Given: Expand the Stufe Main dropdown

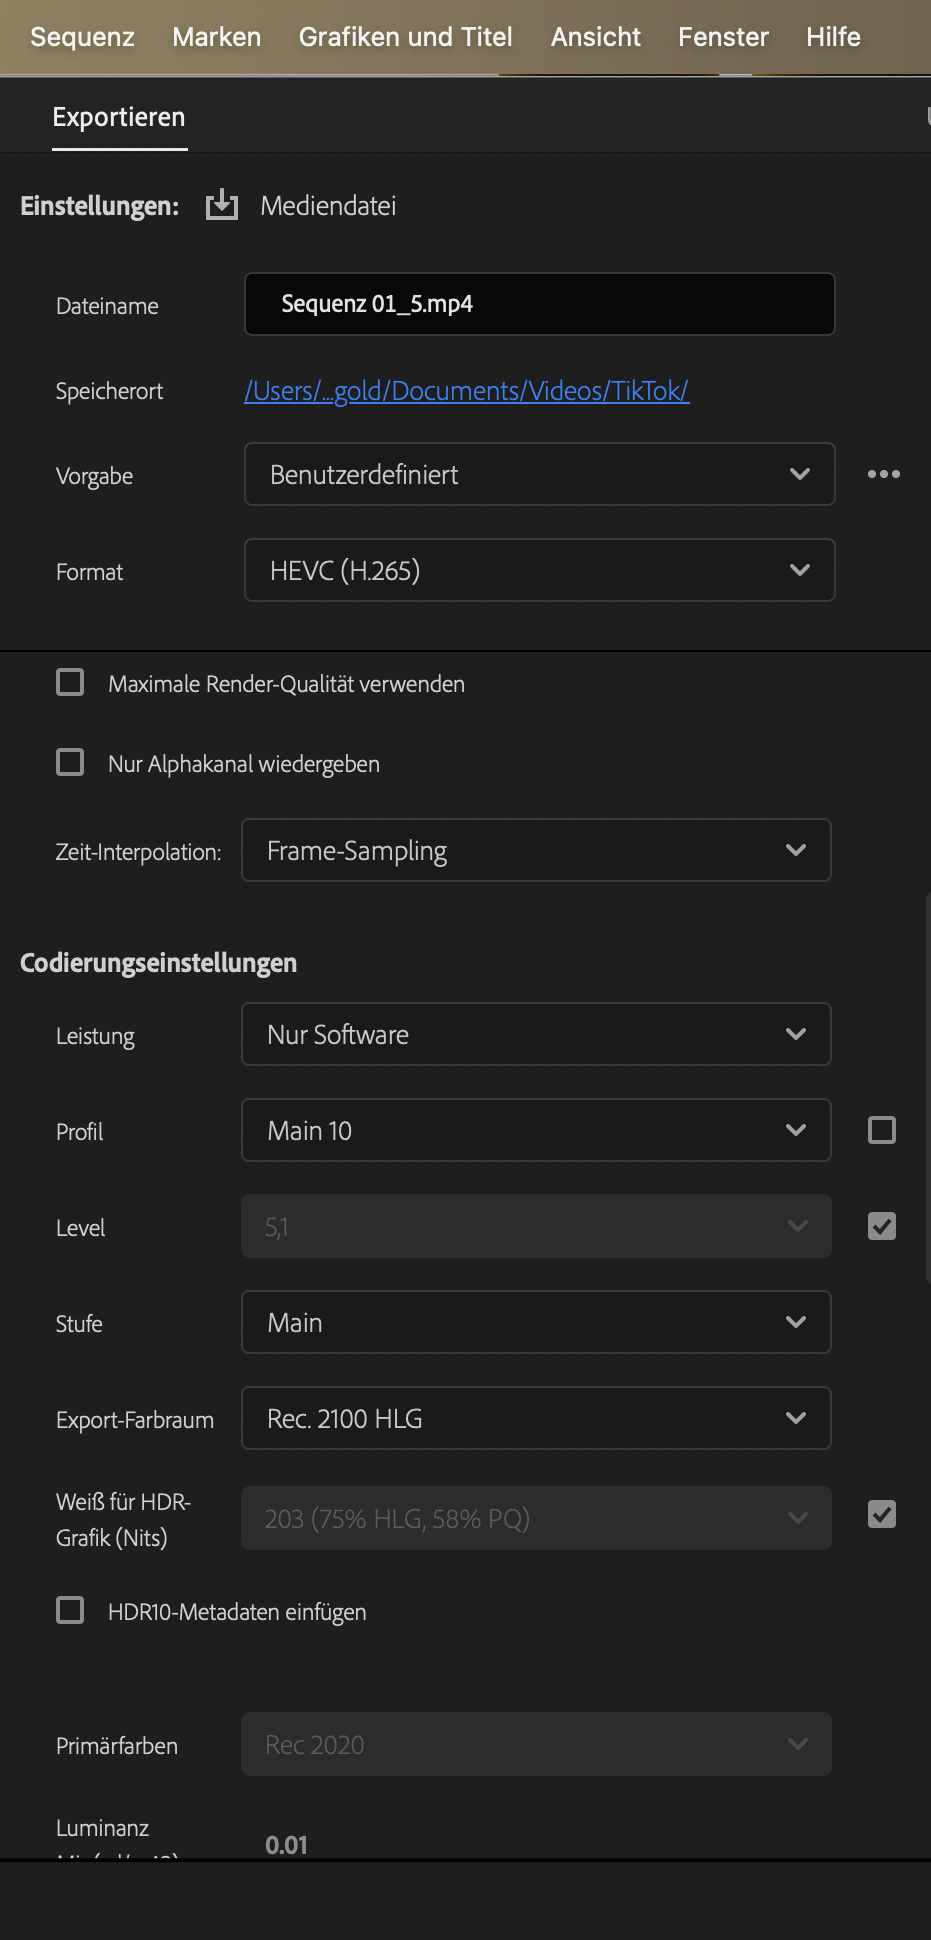Looking at the screenshot, I should [536, 1322].
